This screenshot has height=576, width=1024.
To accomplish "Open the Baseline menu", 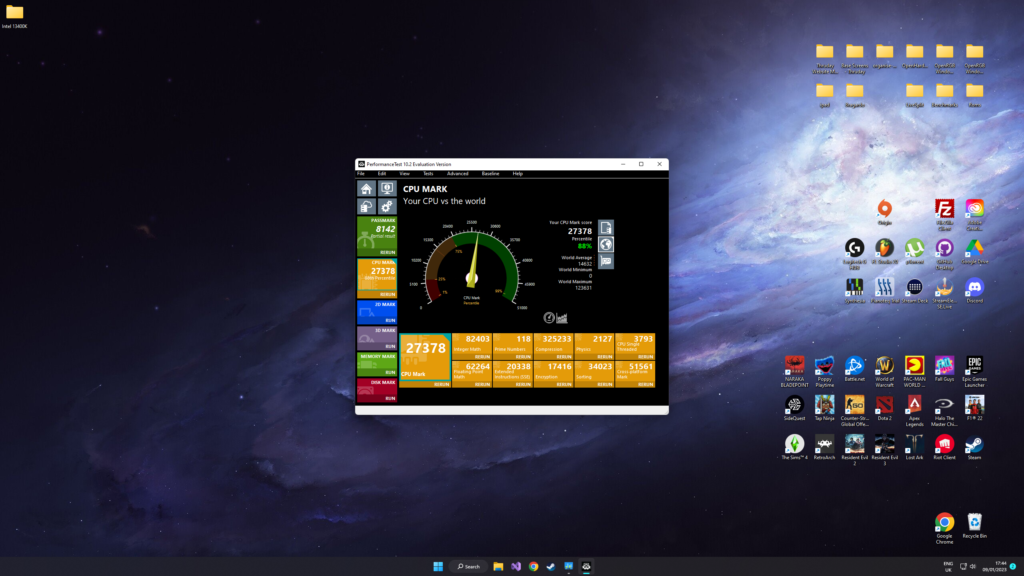I will click(490, 174).
